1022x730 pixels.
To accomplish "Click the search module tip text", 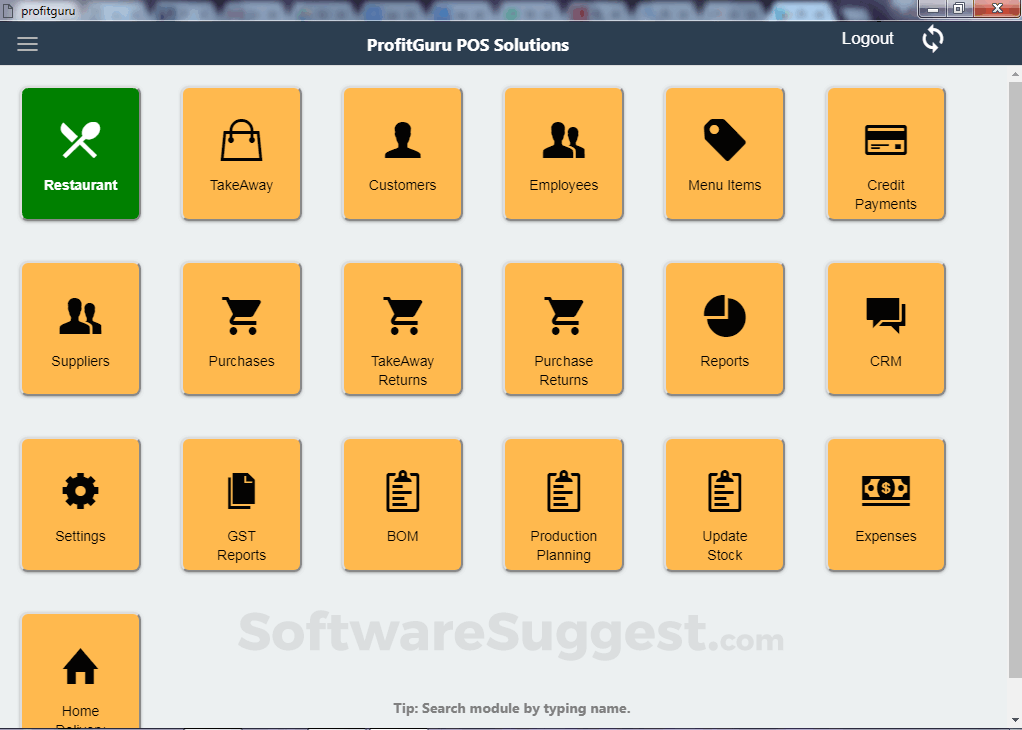I will (x=512, y=708).
